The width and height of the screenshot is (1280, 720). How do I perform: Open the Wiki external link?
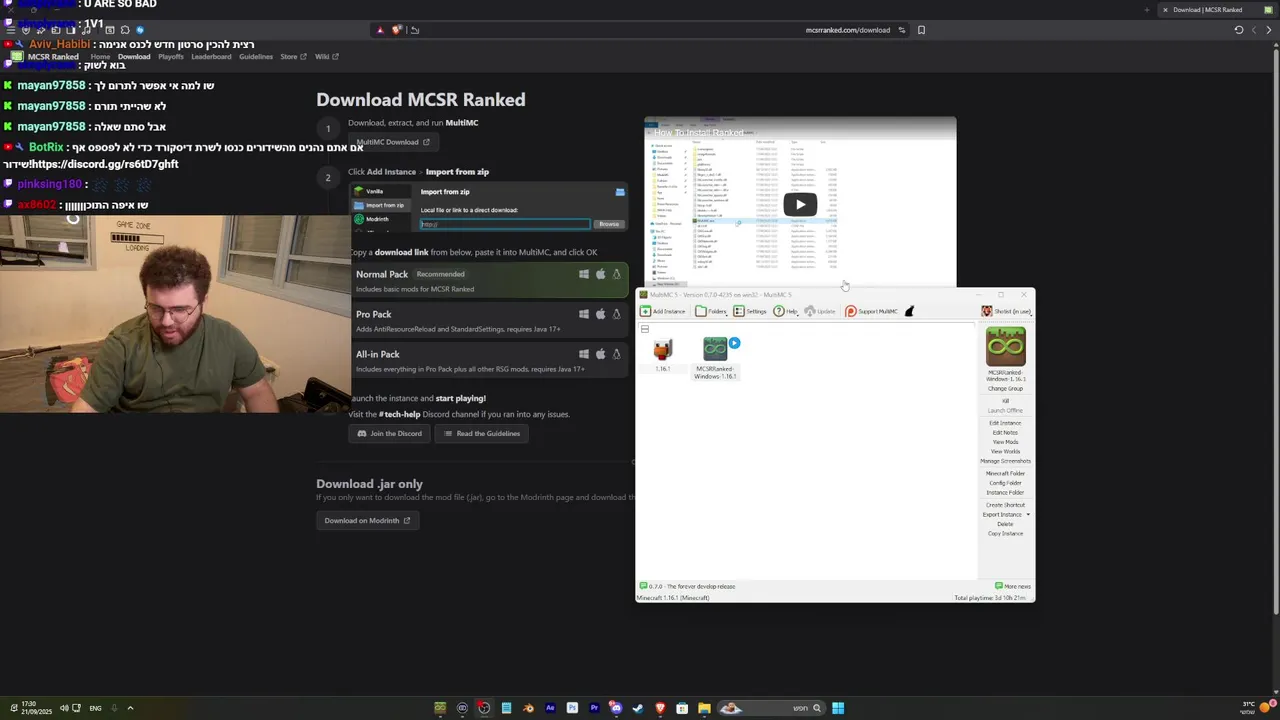(x=327, y=57)
